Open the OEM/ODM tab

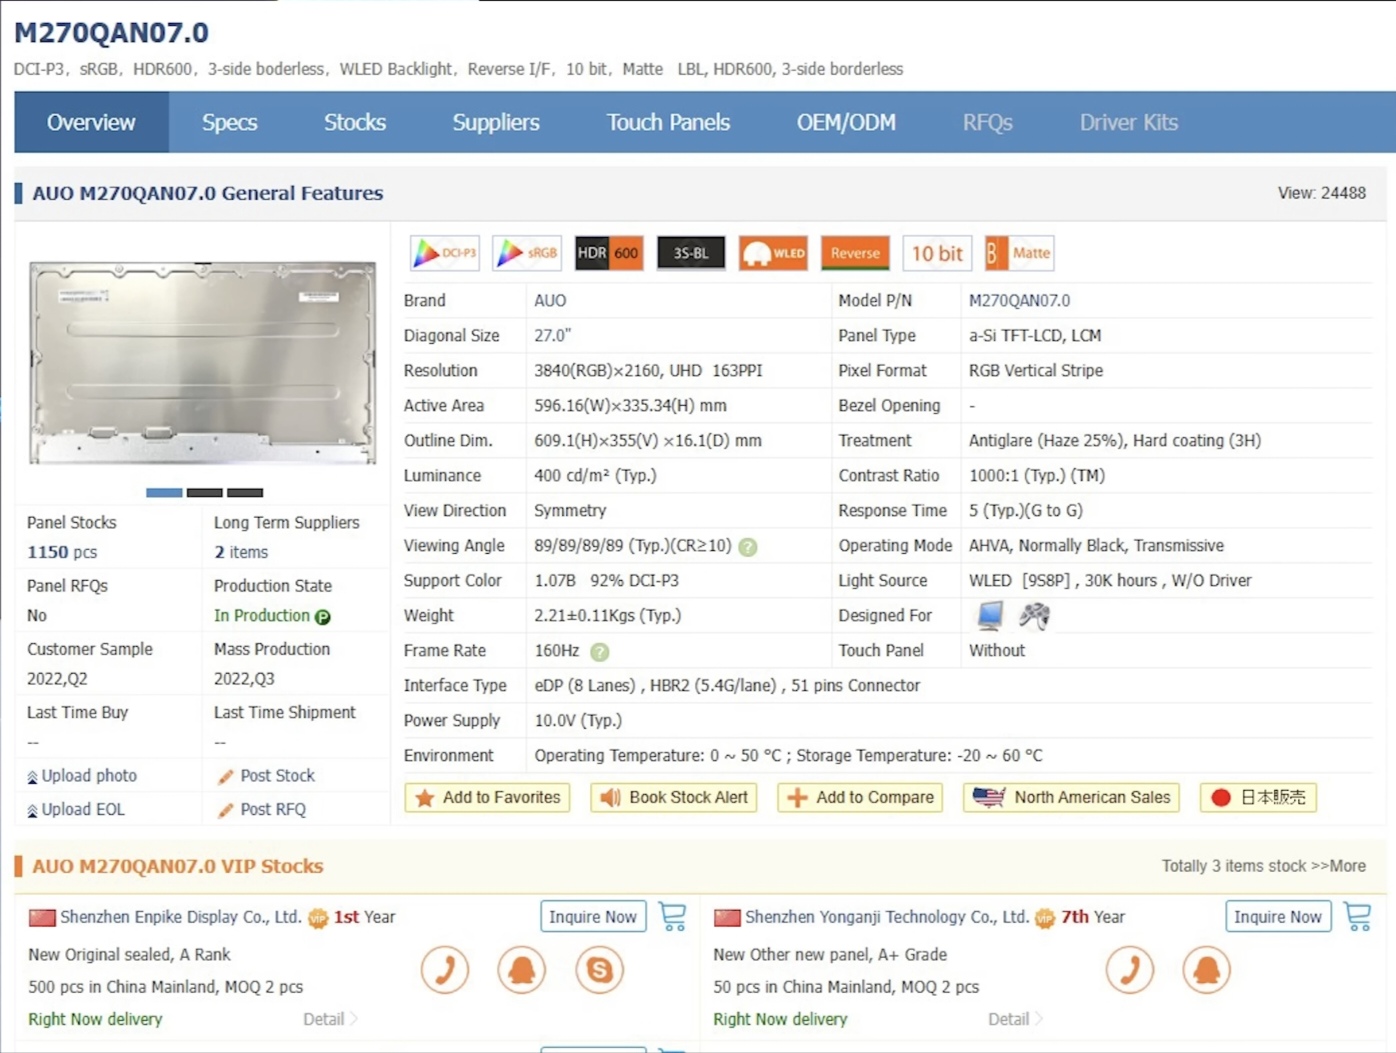pos(846,122)
